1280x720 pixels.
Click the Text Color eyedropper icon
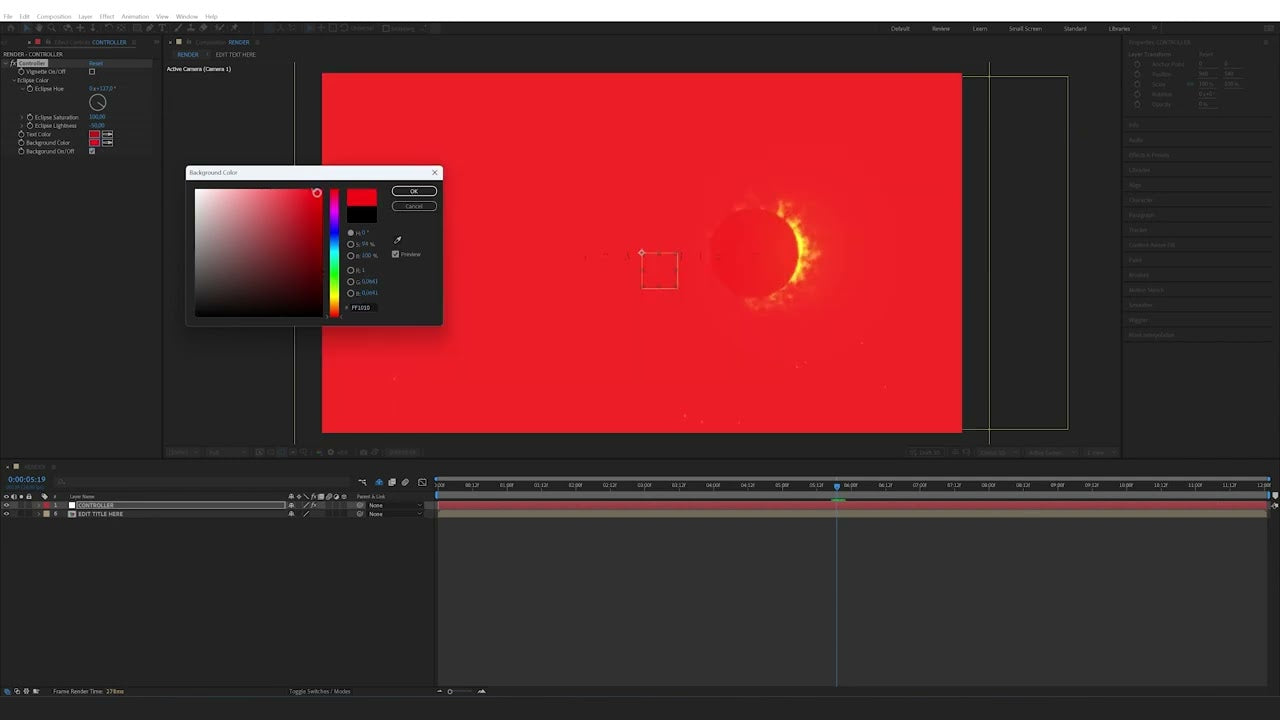pyautogui.click(x=107, y=134)
